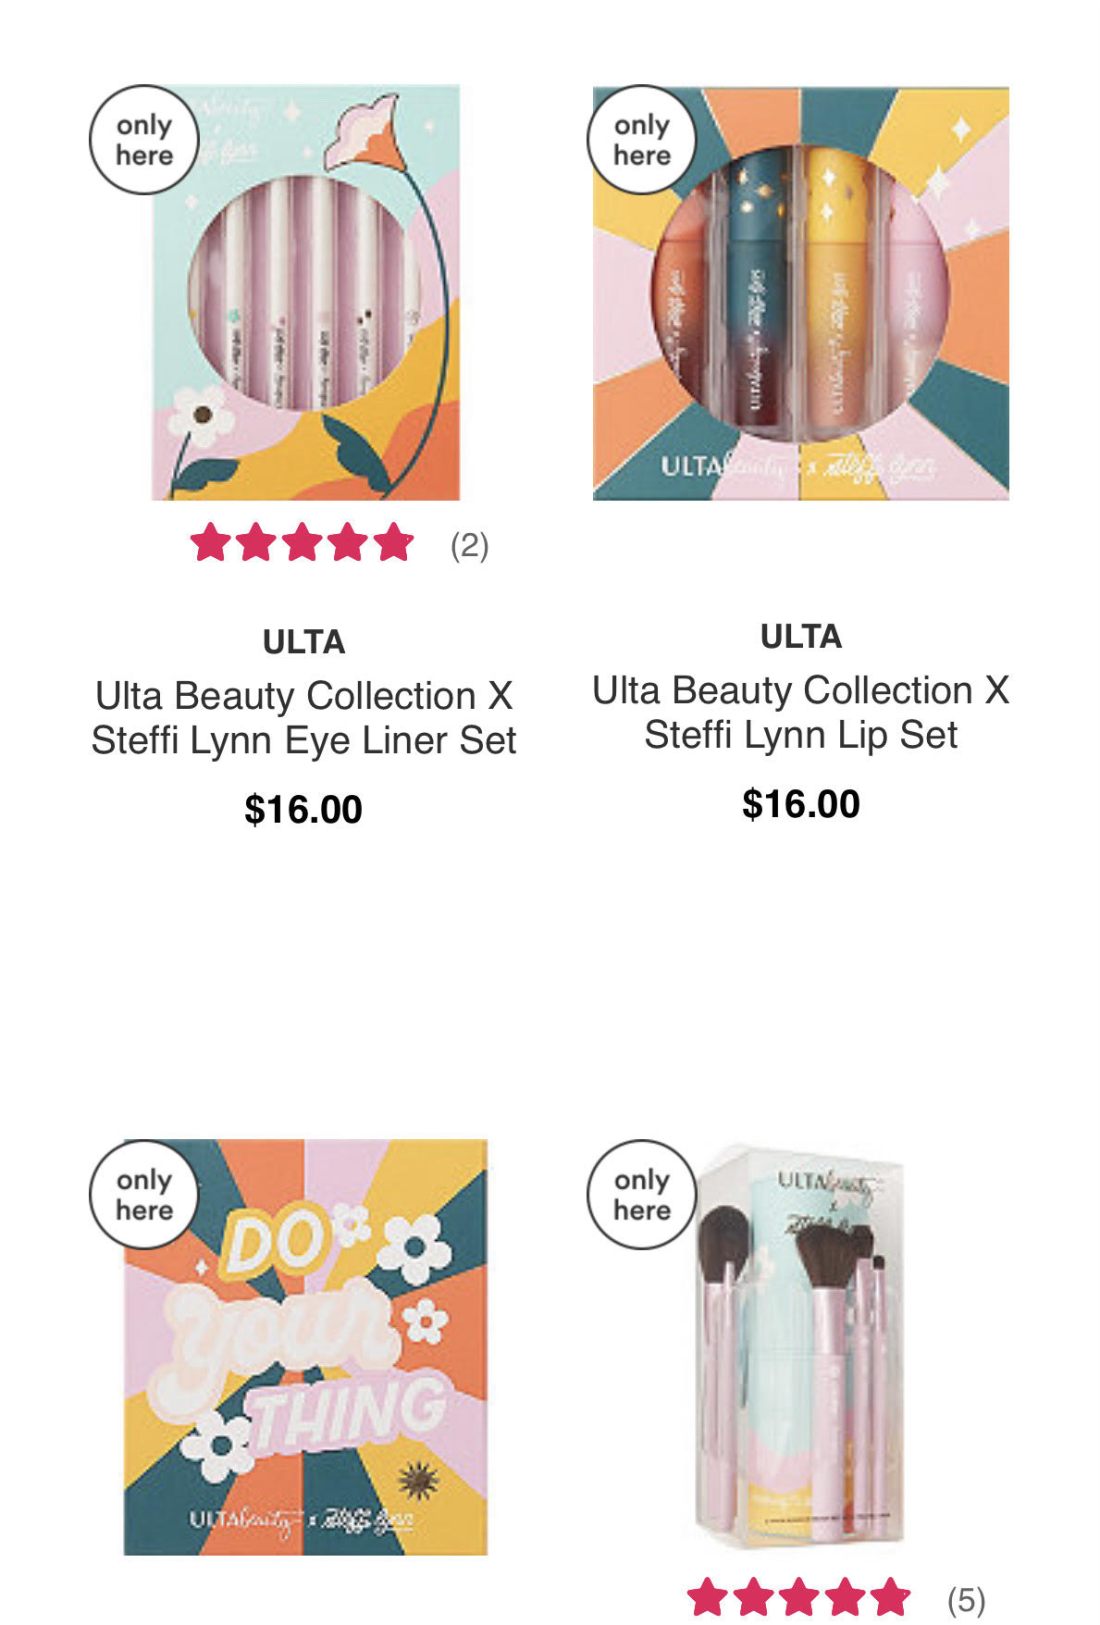
Task: Click 'only here' badge on Do Your Thing palette
Action: 144,1195
